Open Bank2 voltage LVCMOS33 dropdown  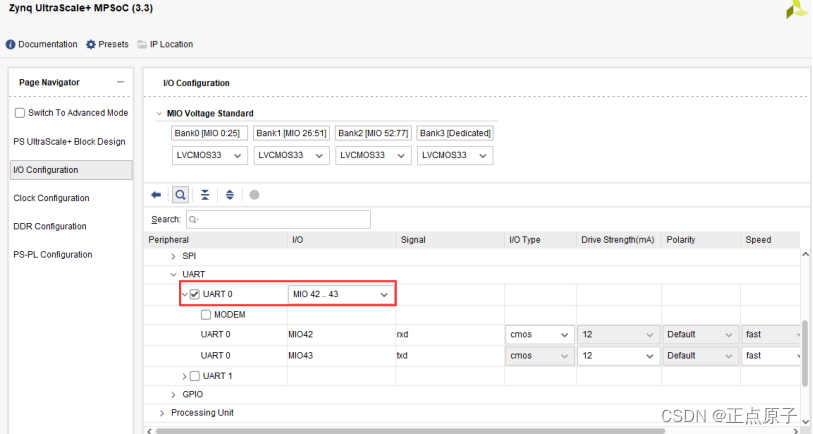coord(373,156)
